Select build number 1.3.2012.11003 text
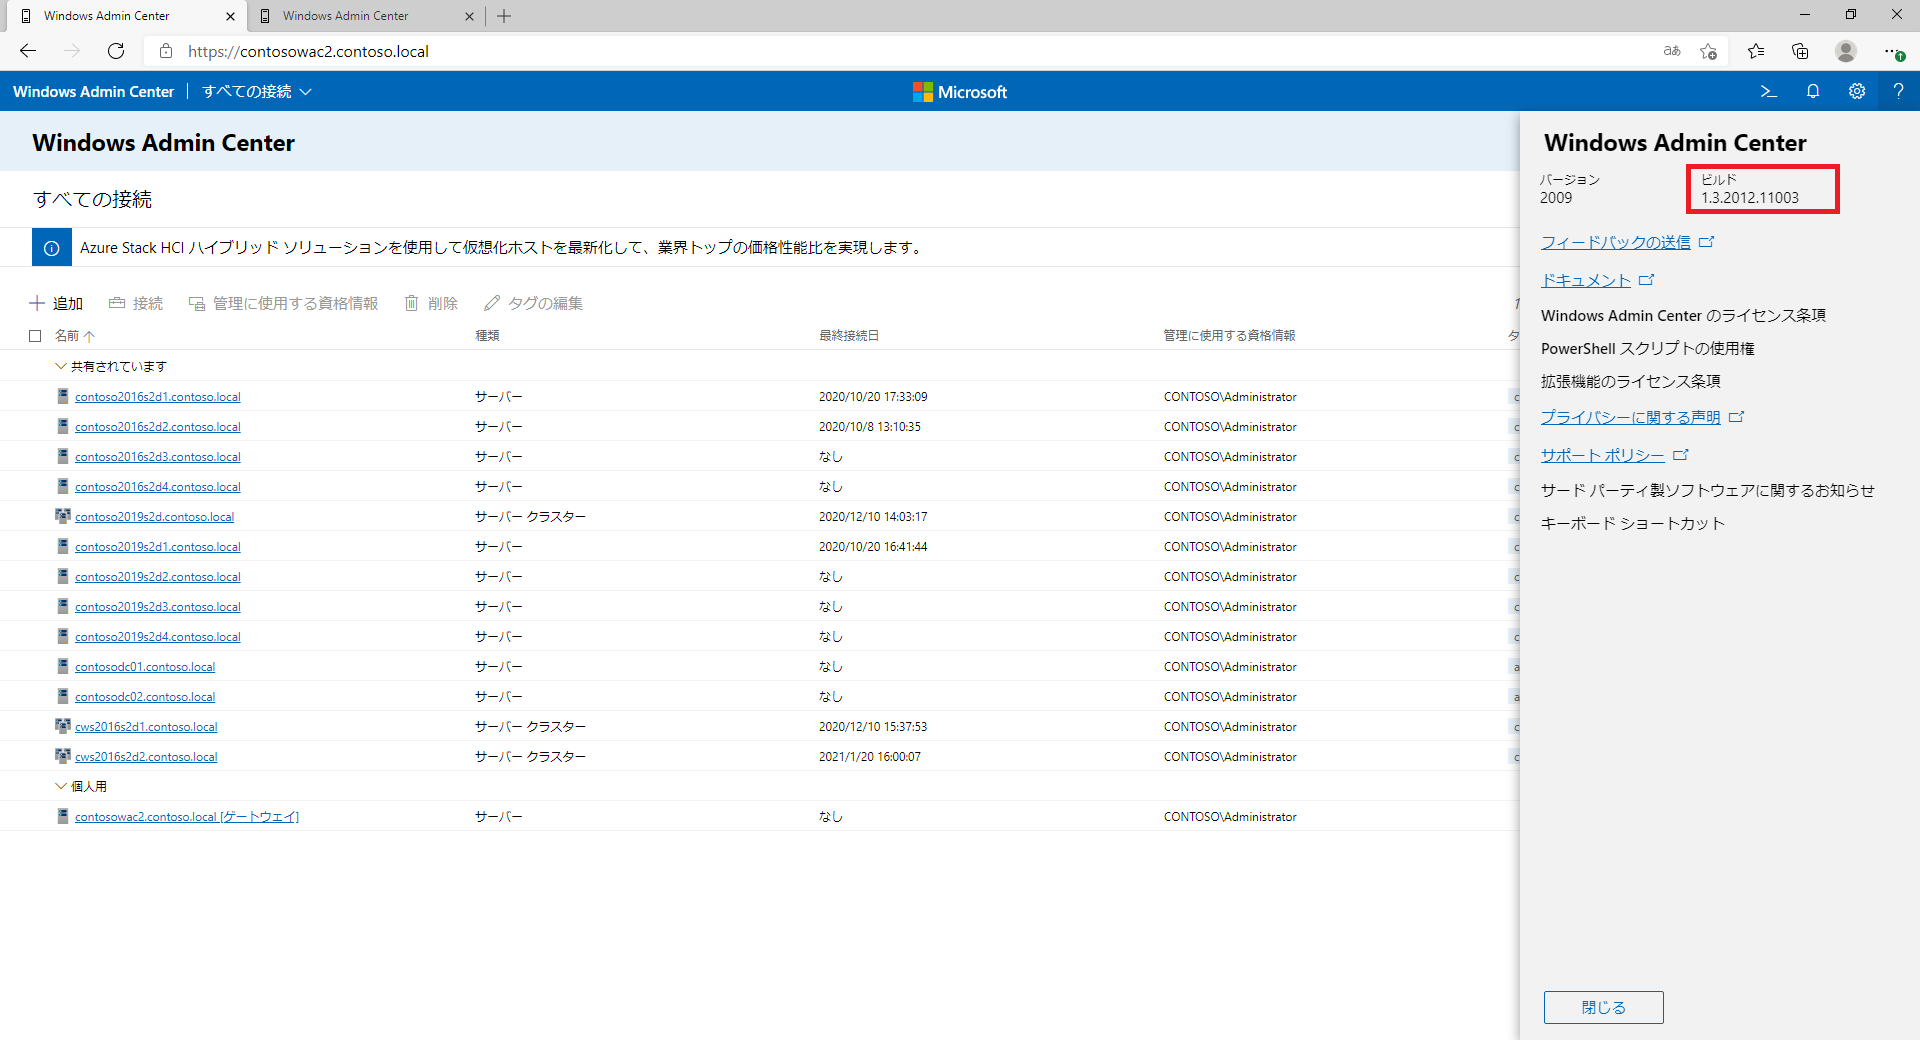This screenshot has width=1920, height=1040. click(1750, 198)
